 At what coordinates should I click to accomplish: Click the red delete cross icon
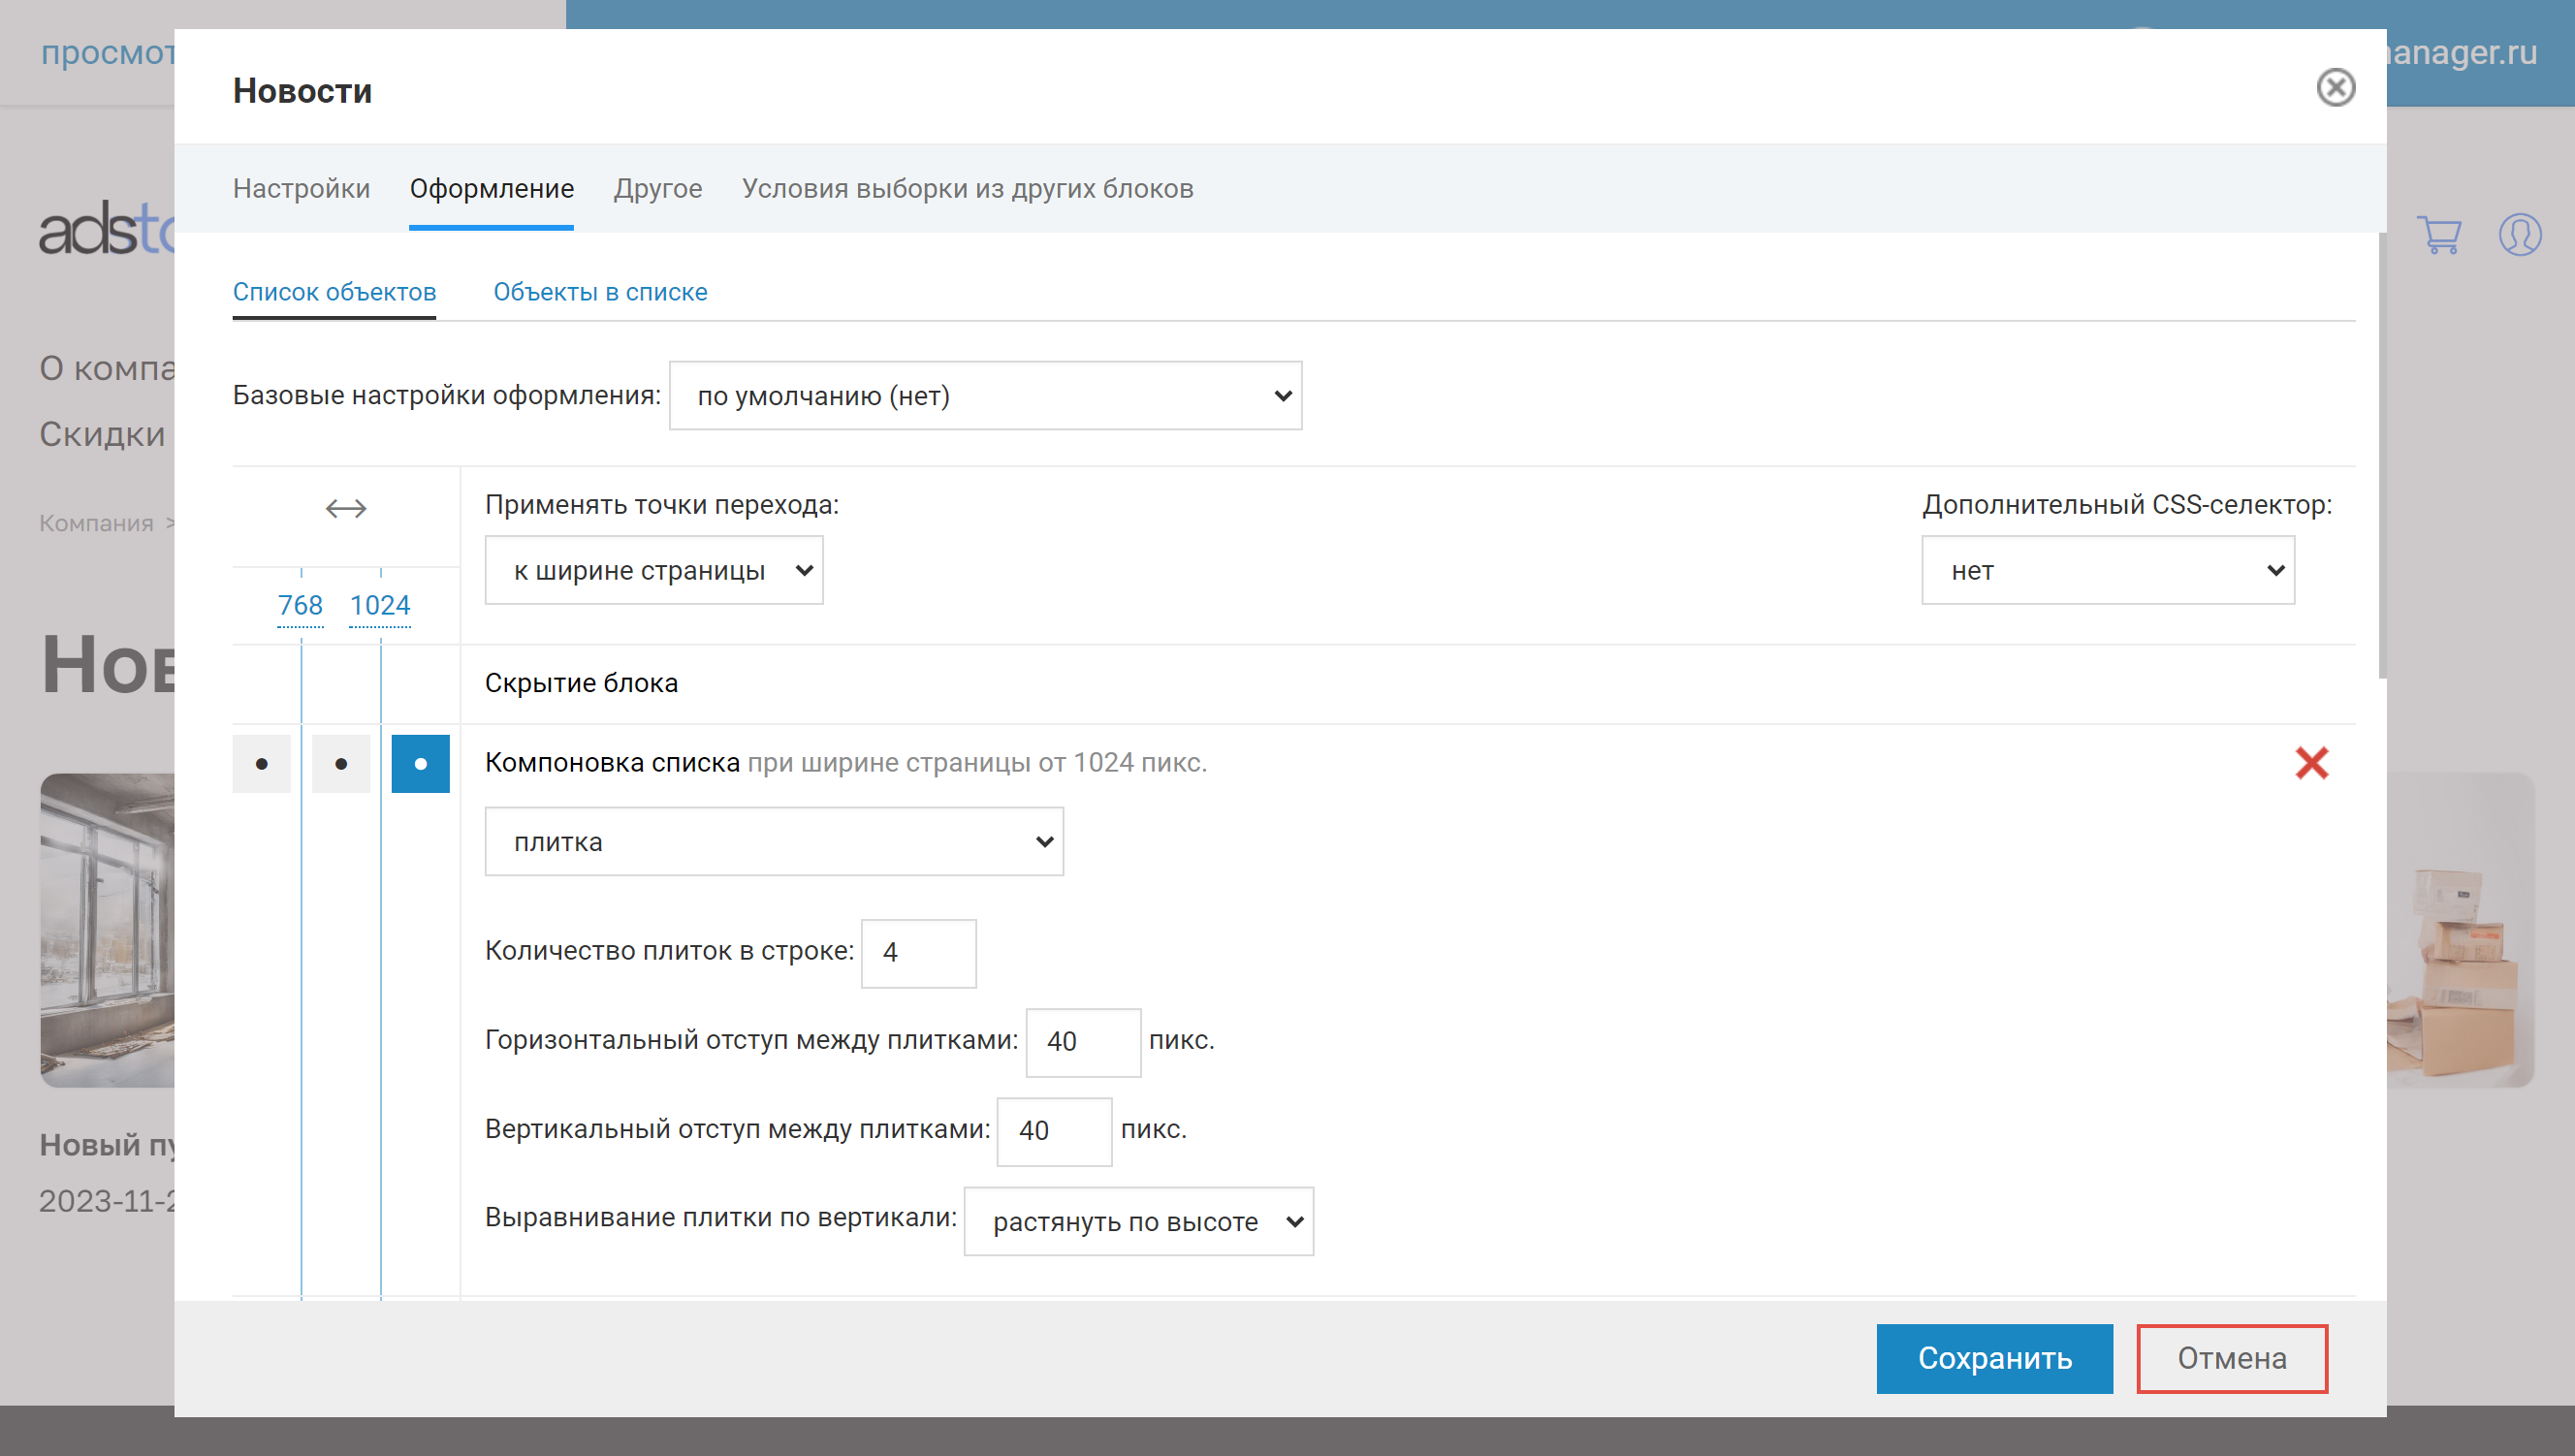click(x=2311, y=763)
